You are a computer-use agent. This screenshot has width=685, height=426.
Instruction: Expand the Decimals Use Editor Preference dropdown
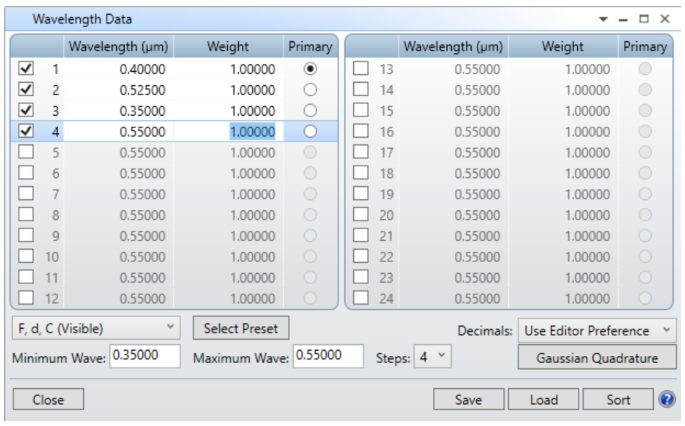(597, 331)
